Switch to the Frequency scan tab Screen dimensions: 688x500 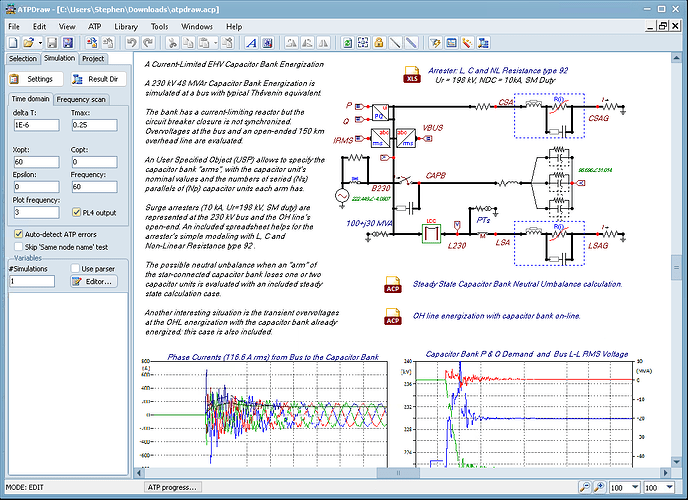click(x=81, y=99)
